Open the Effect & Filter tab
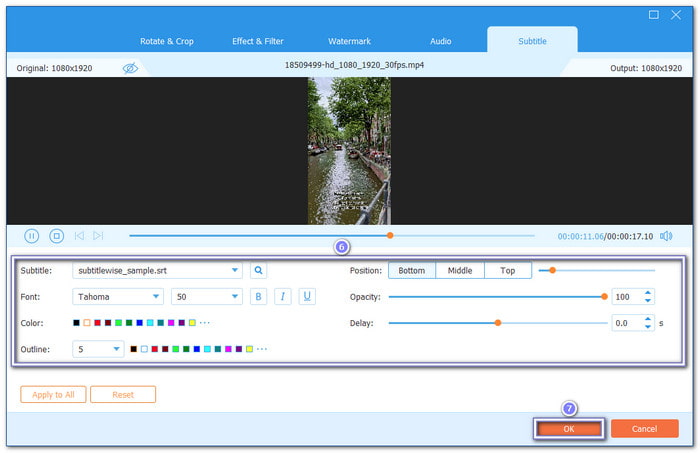 (x=258, y=41)
